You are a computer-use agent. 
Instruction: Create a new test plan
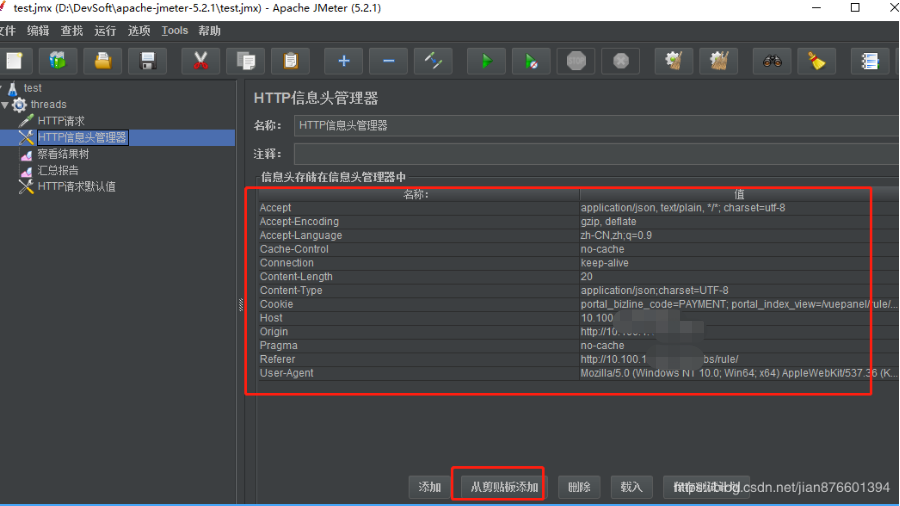(x=15, y=61)
